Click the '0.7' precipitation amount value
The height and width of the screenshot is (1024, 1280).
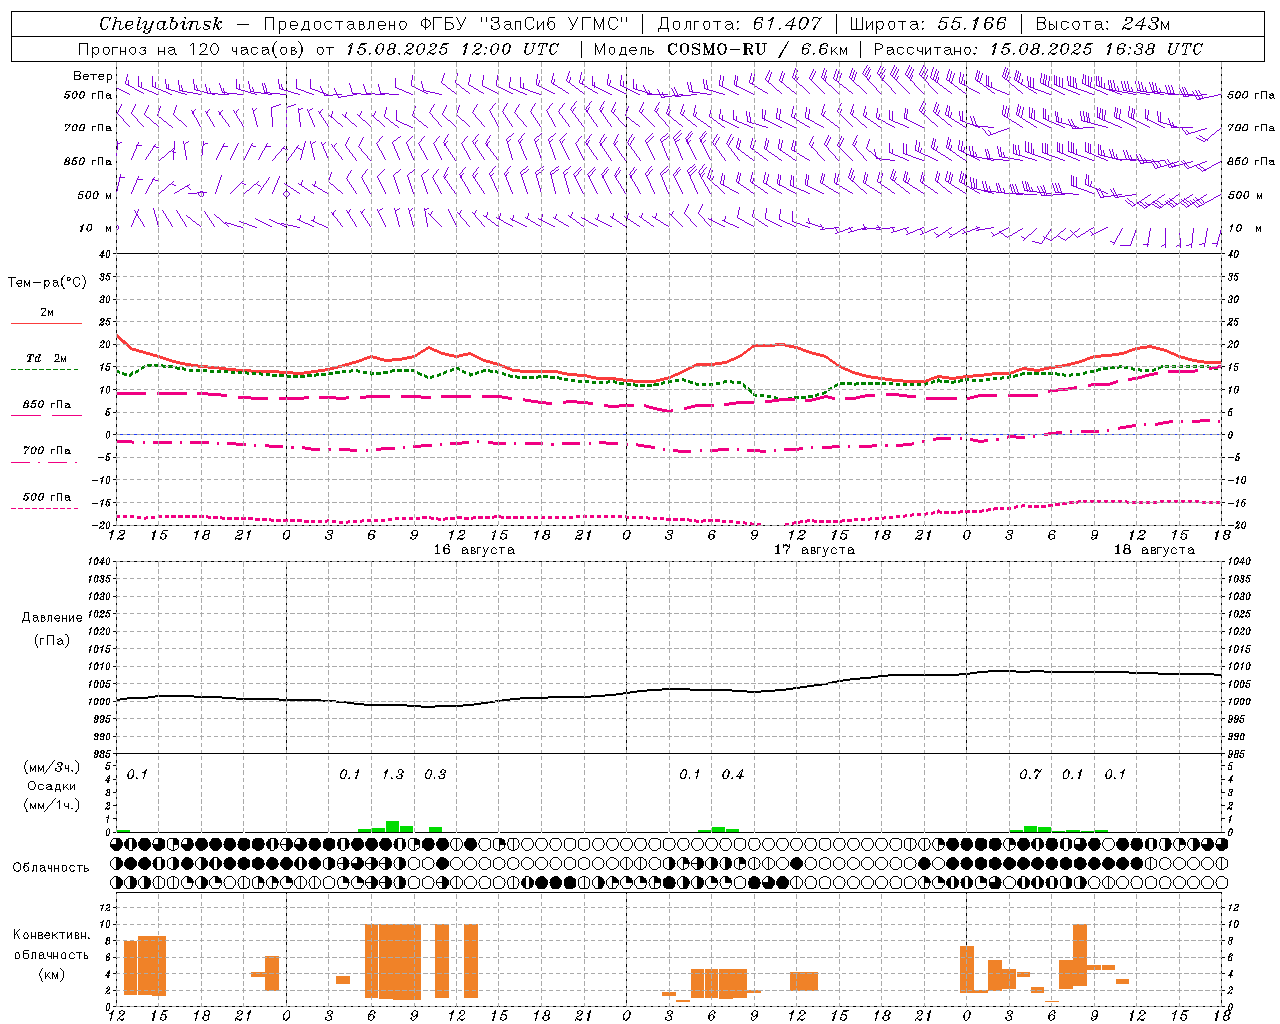1030,775
